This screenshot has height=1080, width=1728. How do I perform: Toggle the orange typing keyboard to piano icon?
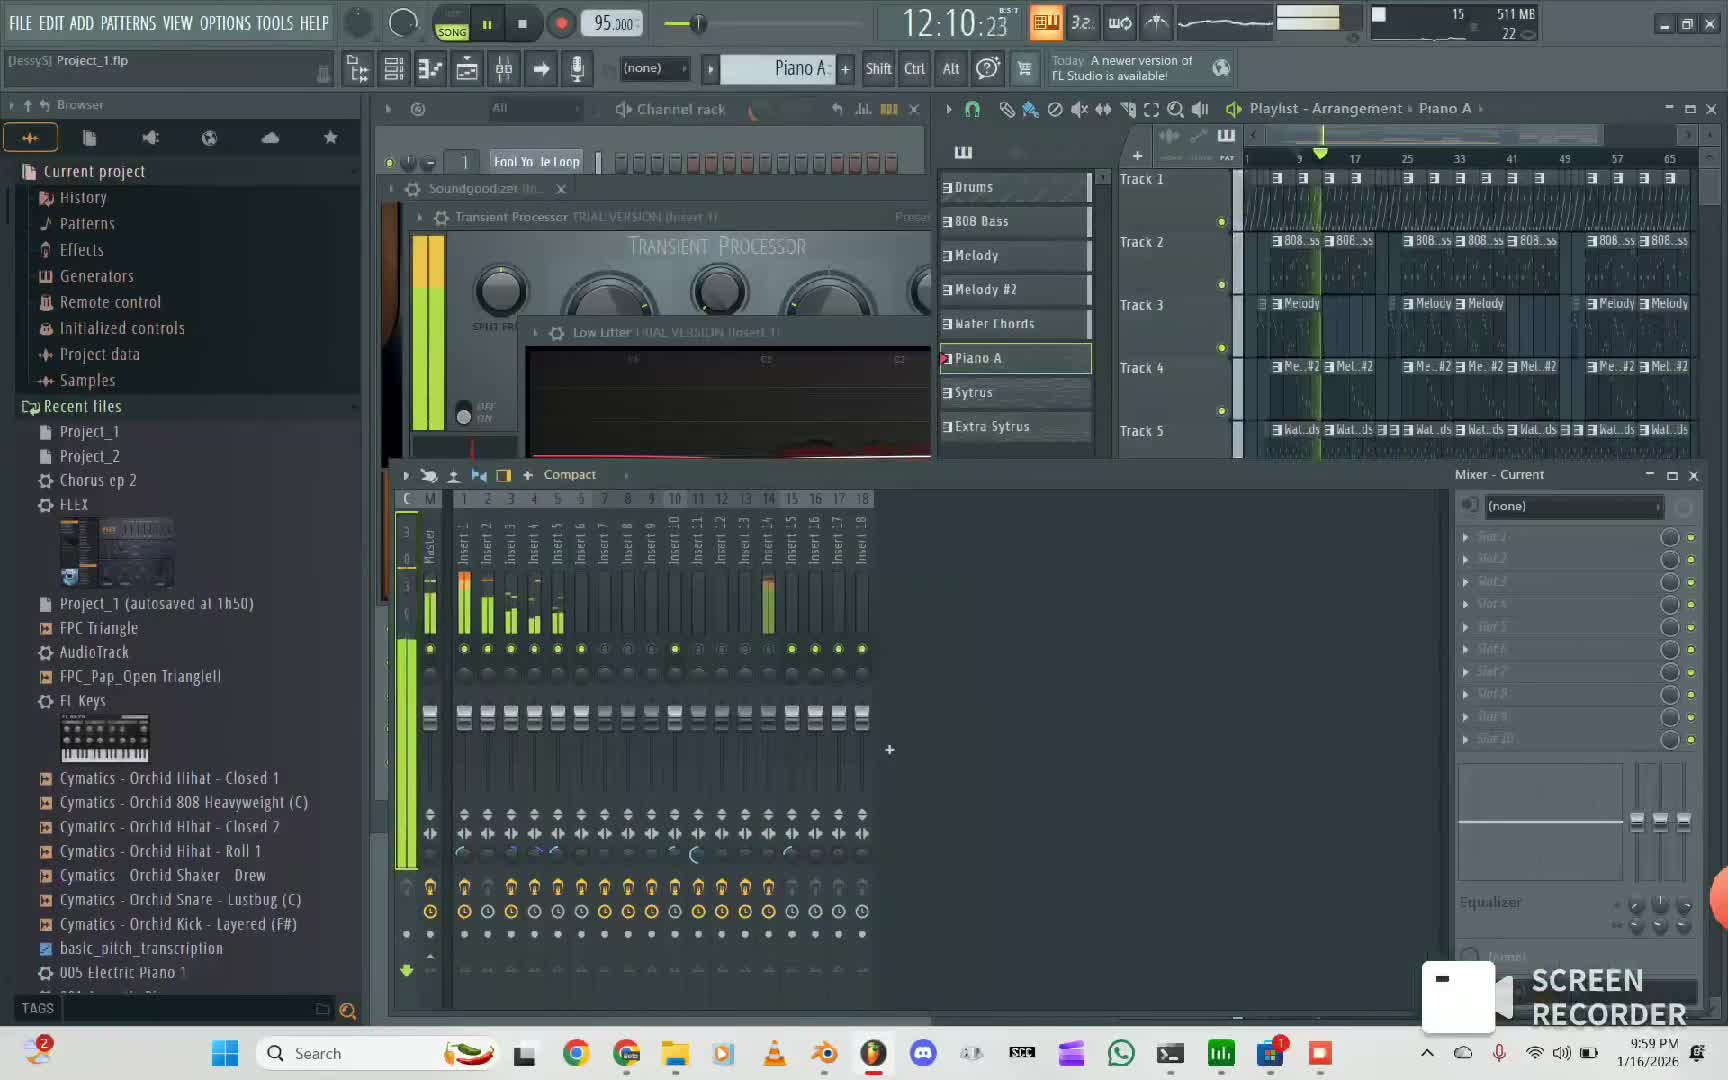pyautogui.click(x=1046, y=22)
